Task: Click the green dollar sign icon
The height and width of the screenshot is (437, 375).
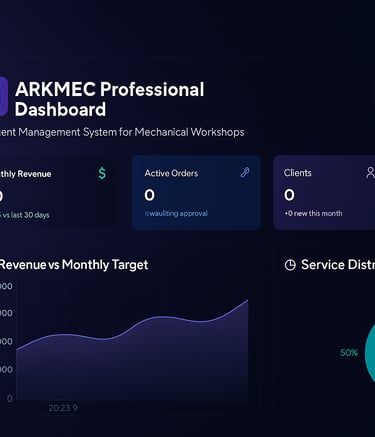Action: 102,173
